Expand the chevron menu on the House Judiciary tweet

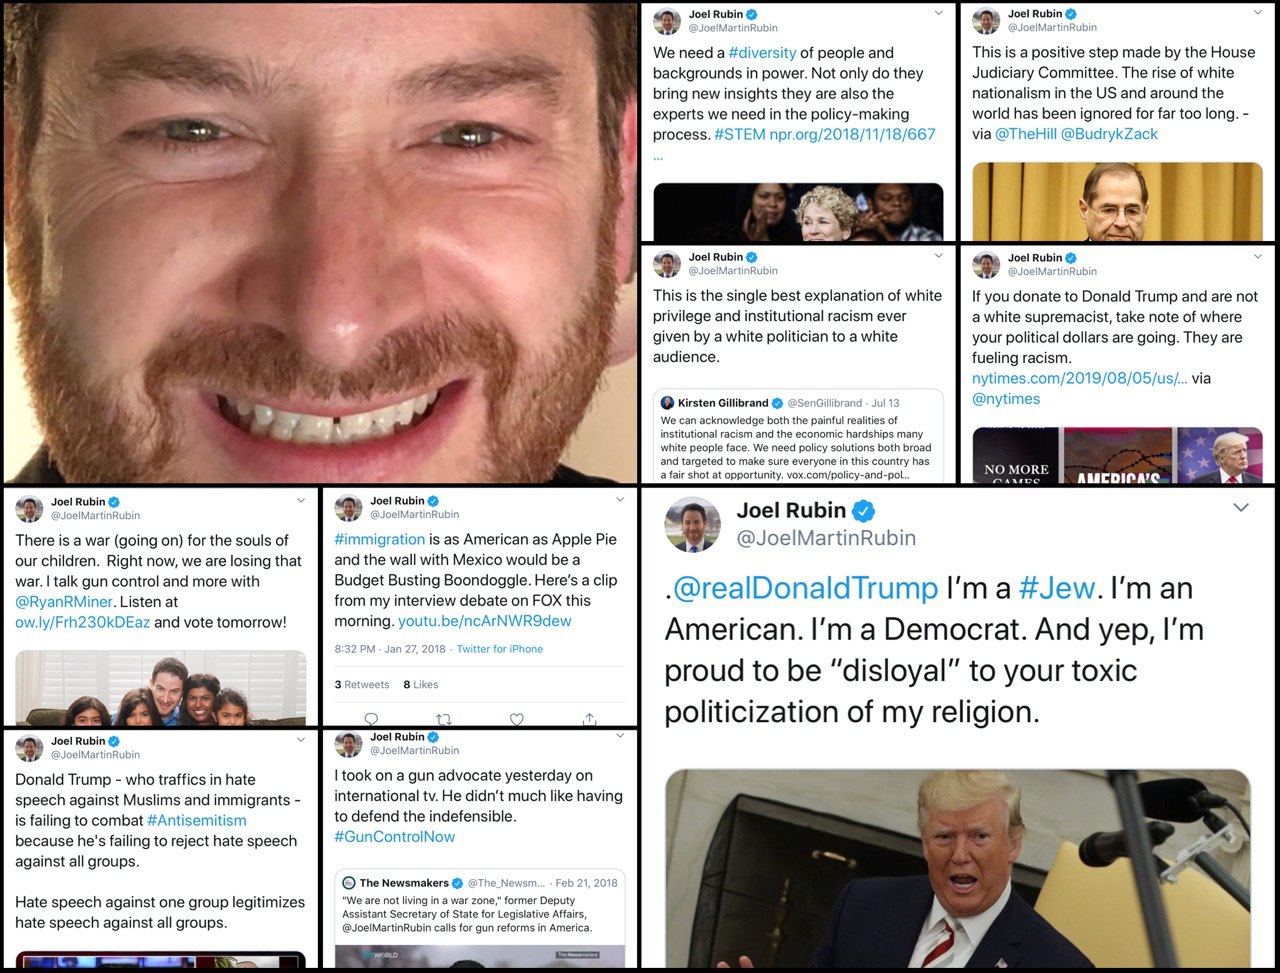pos(1258,13)
